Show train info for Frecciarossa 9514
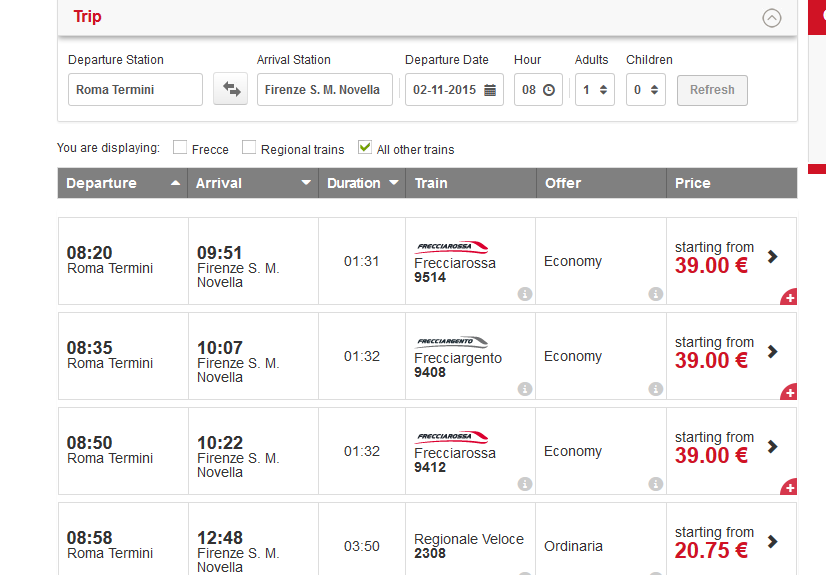 click(x=525, y=294)
